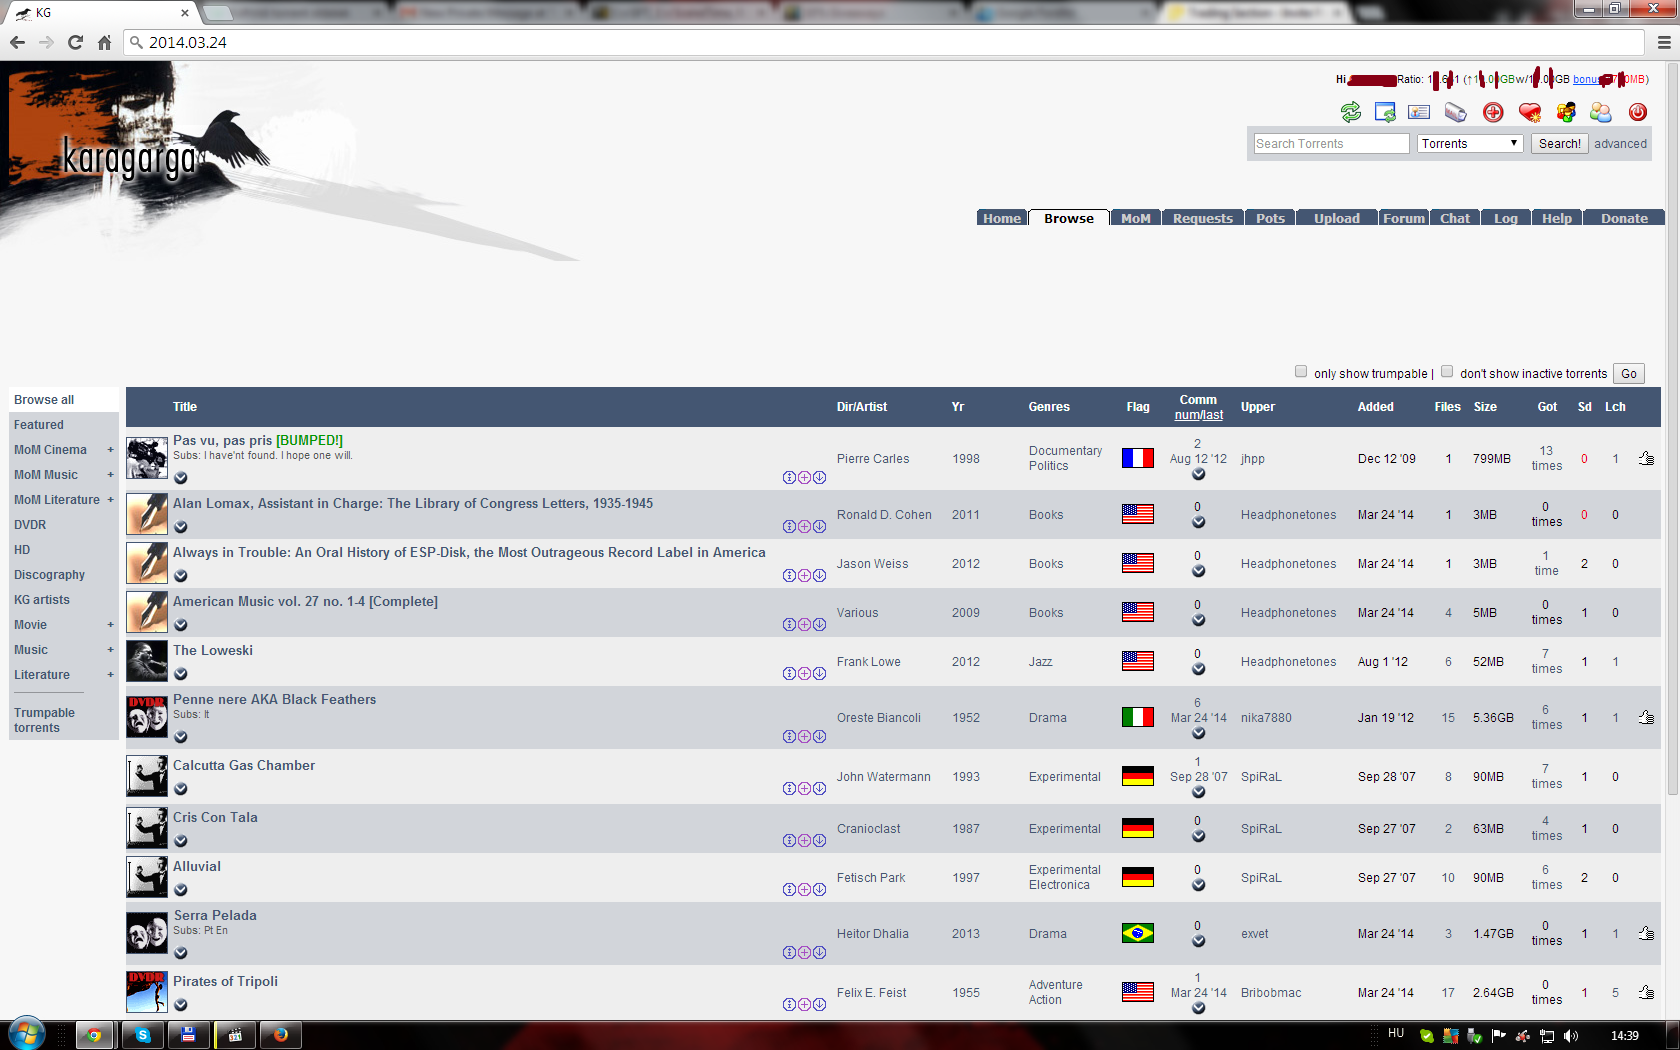Open the Forum tab
This screenshot has width=1680, height=1050.
coord(1404,218)
